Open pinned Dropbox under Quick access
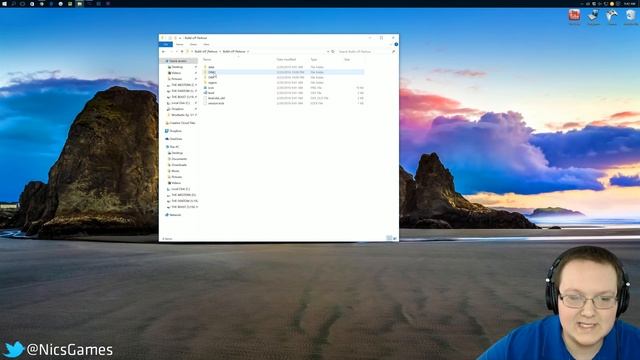Image resolution: width=640 pixels, height=360 pixels. (x=178, y=109)
